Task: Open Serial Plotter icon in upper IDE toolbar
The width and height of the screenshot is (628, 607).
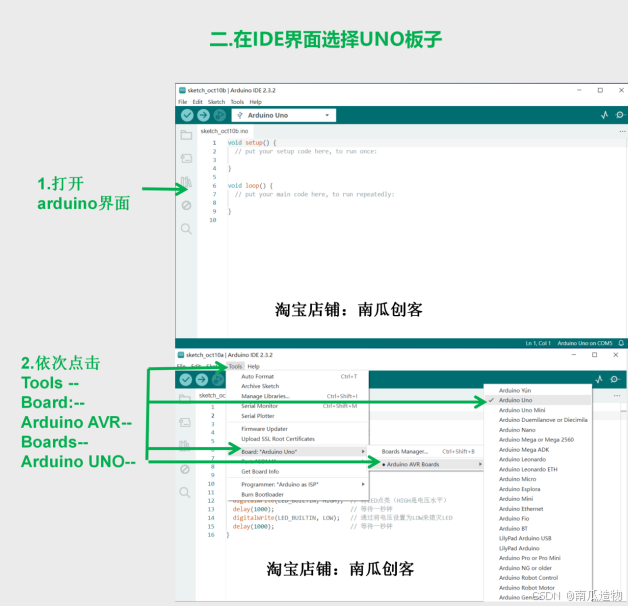Action: tap(604, 115)
